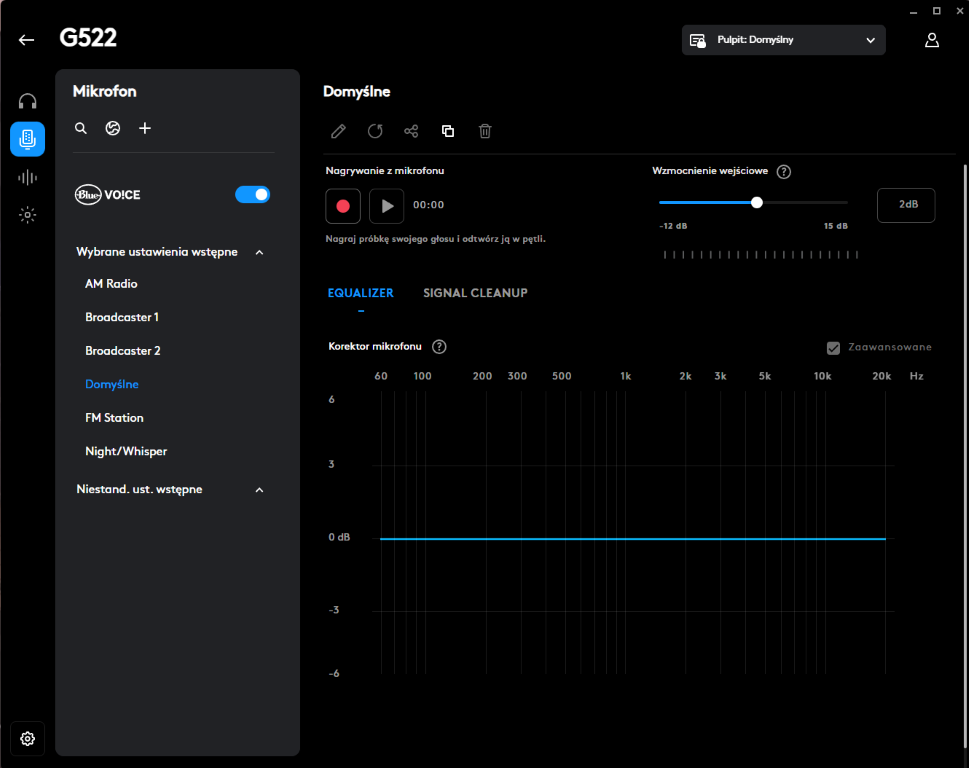The width and height of the screenshot is (969, 768).
Task: Open the lighting icon in the sidebar
Action: click(27, 214)
